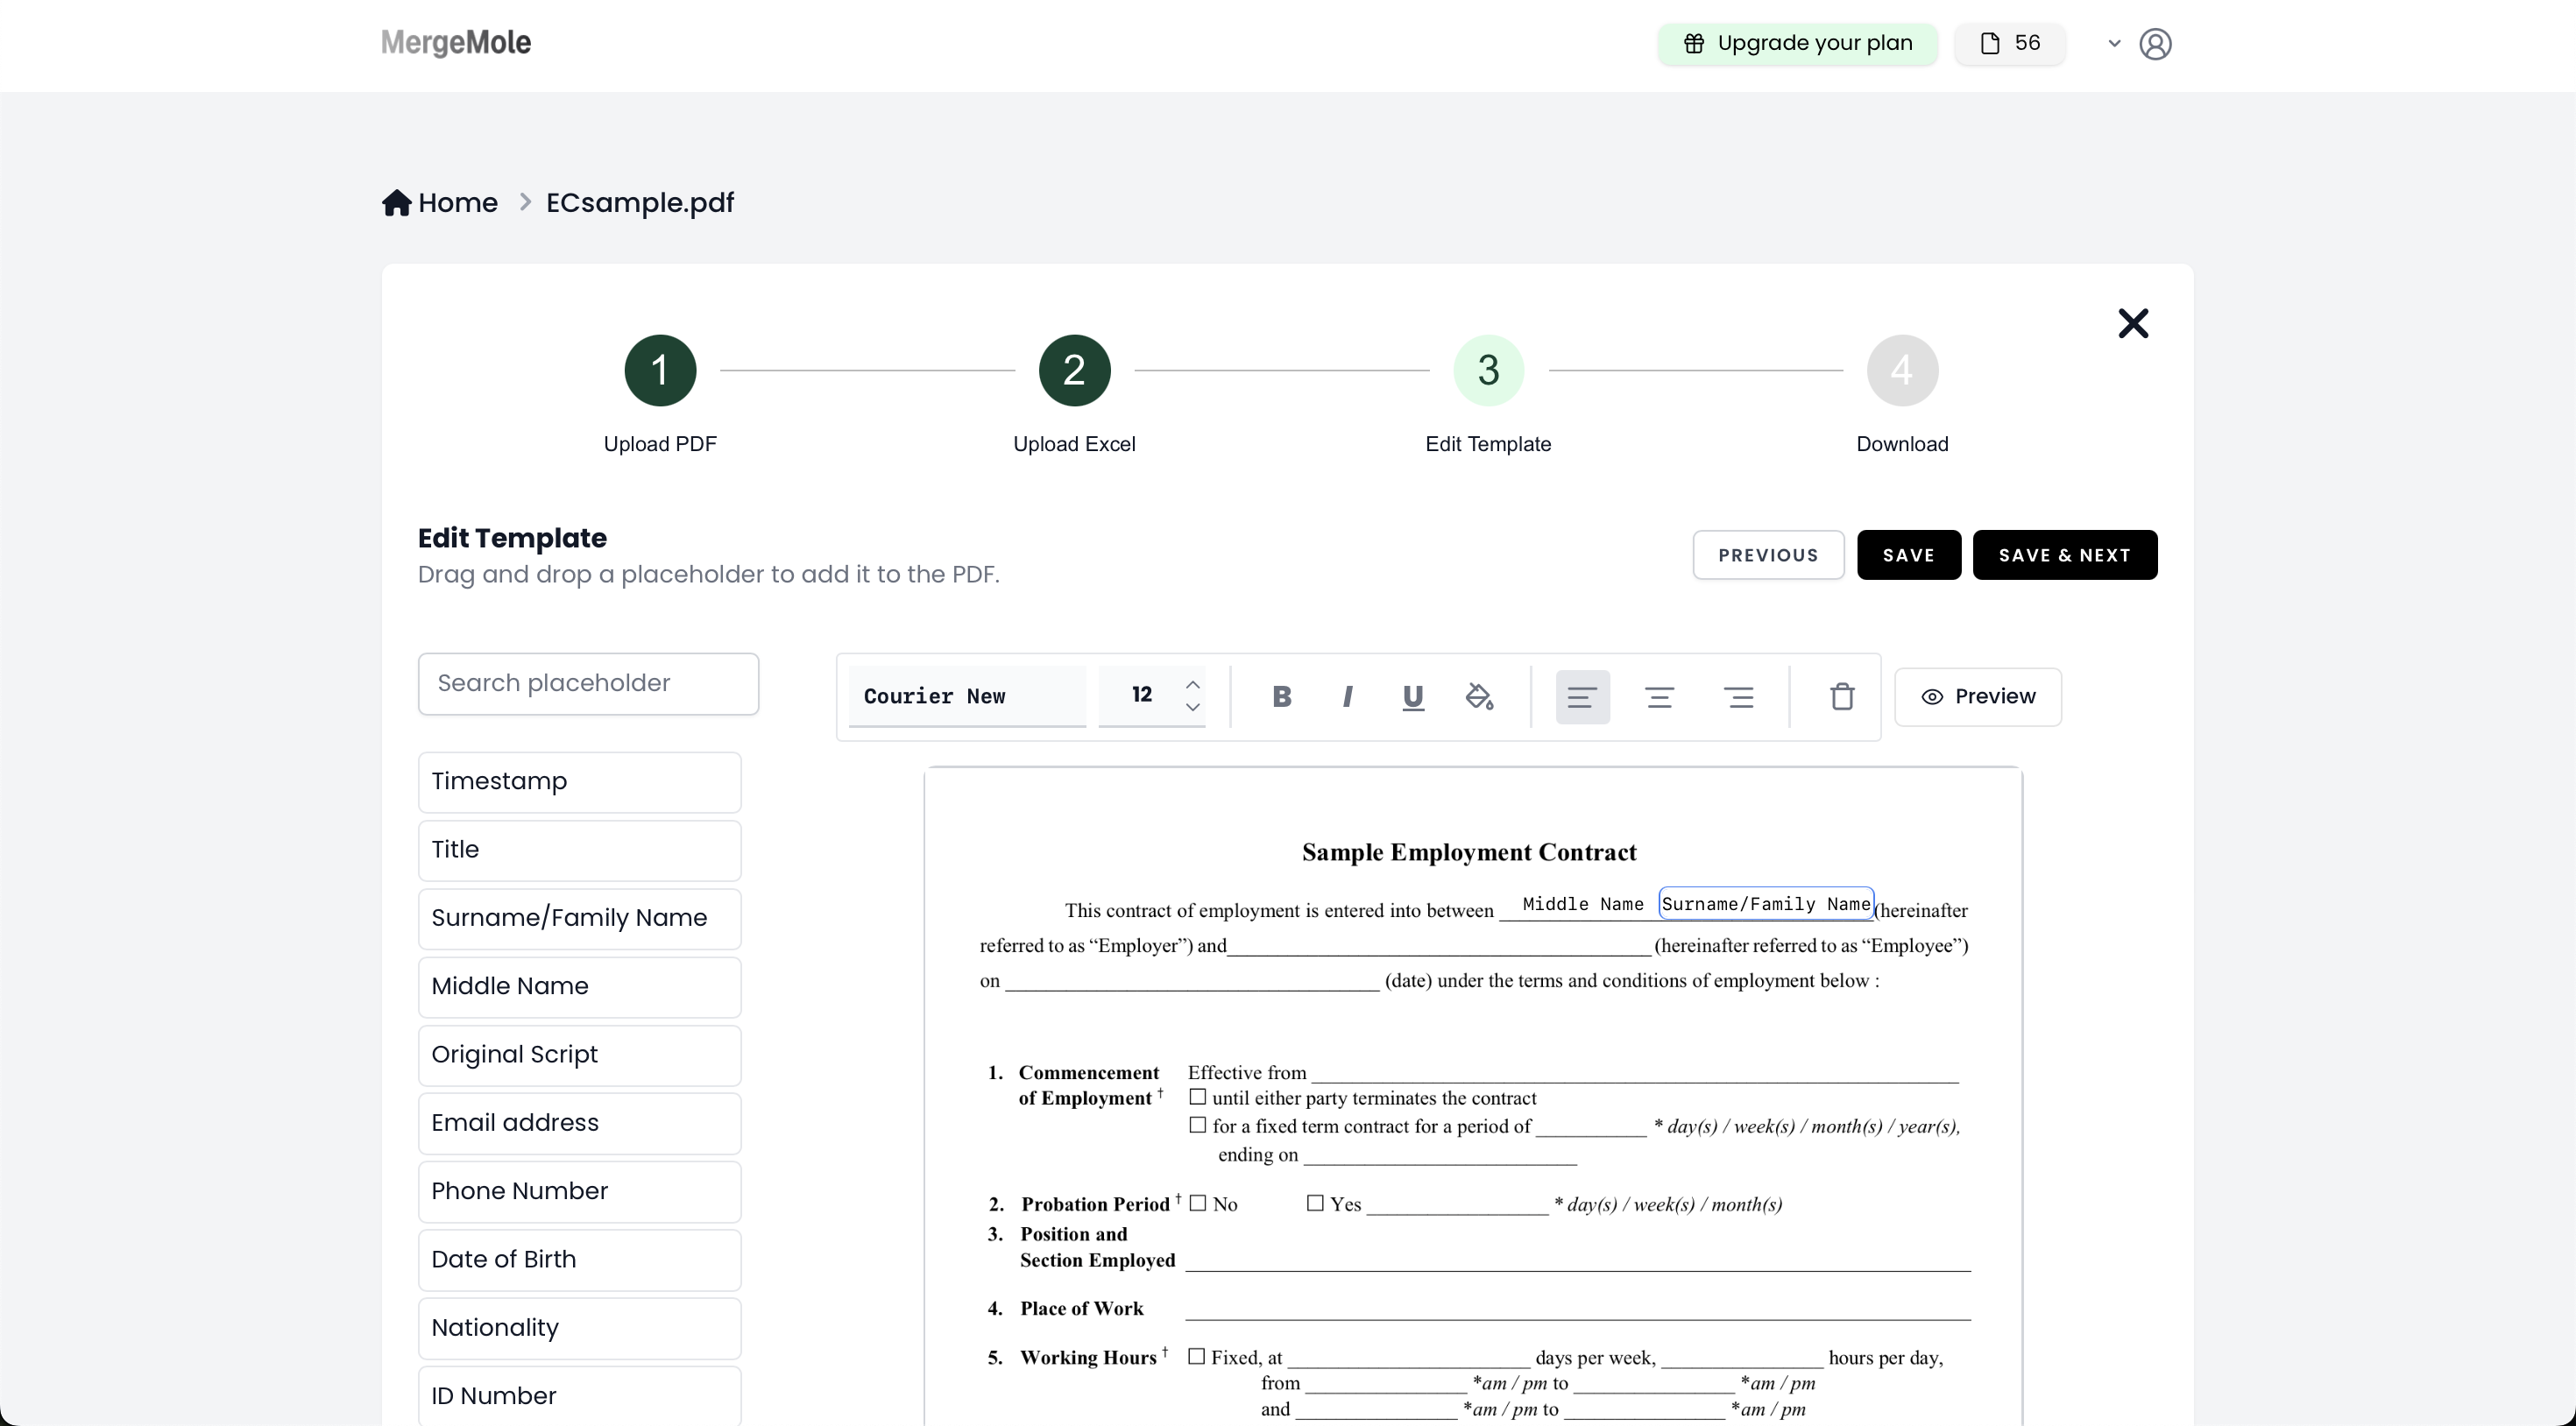Delete the selected placeholder with the trash icon

[1842, 697]
